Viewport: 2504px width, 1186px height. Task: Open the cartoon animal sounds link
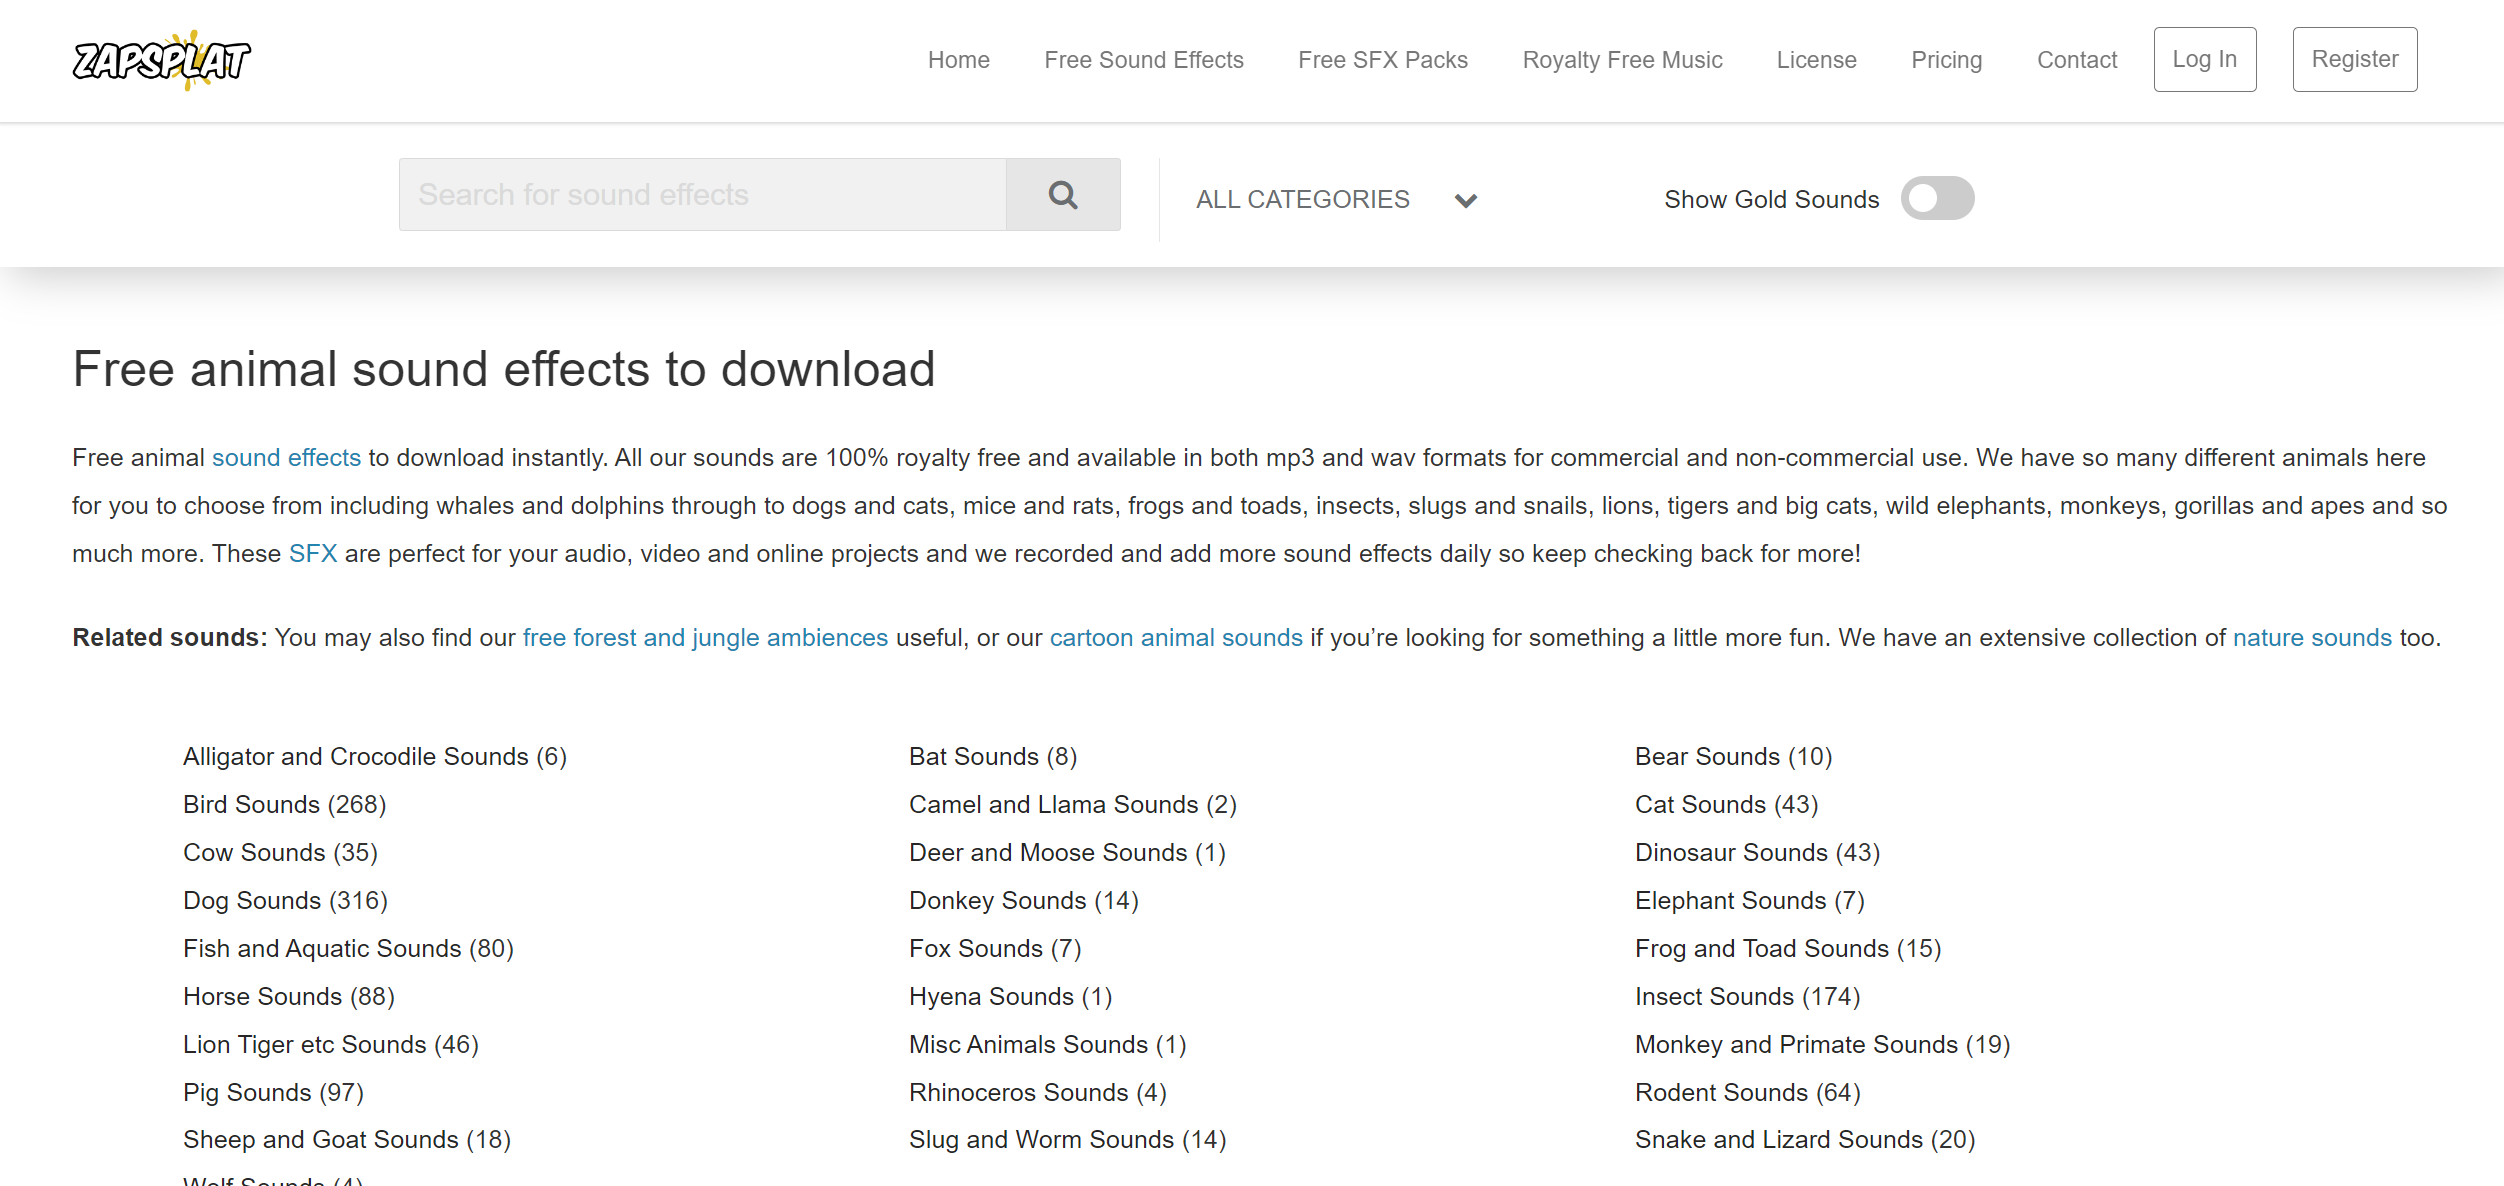(x=1175, y=638)
